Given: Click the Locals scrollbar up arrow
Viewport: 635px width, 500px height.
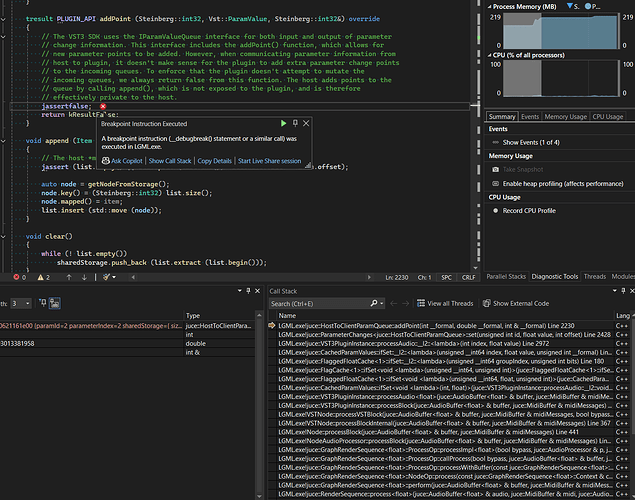Looking at the screenshot, I should tap(259, 315).
